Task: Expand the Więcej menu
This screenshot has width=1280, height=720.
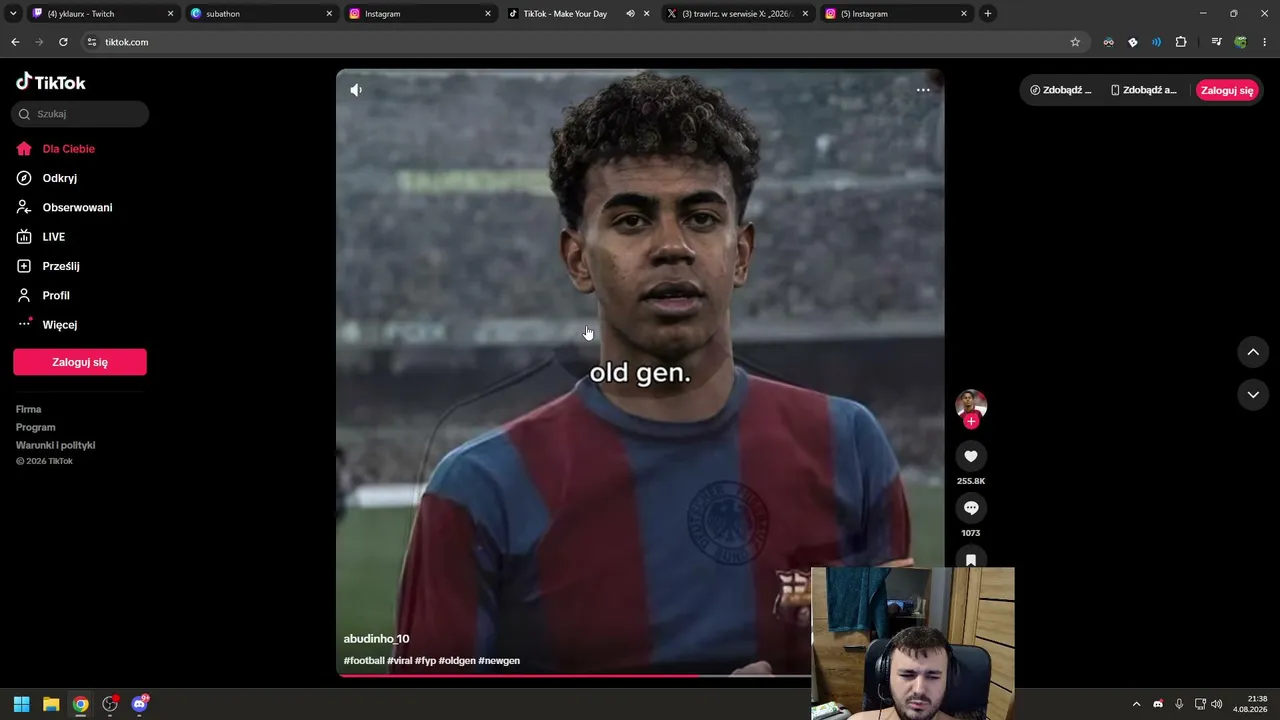Action: click(x=60, y=325)
